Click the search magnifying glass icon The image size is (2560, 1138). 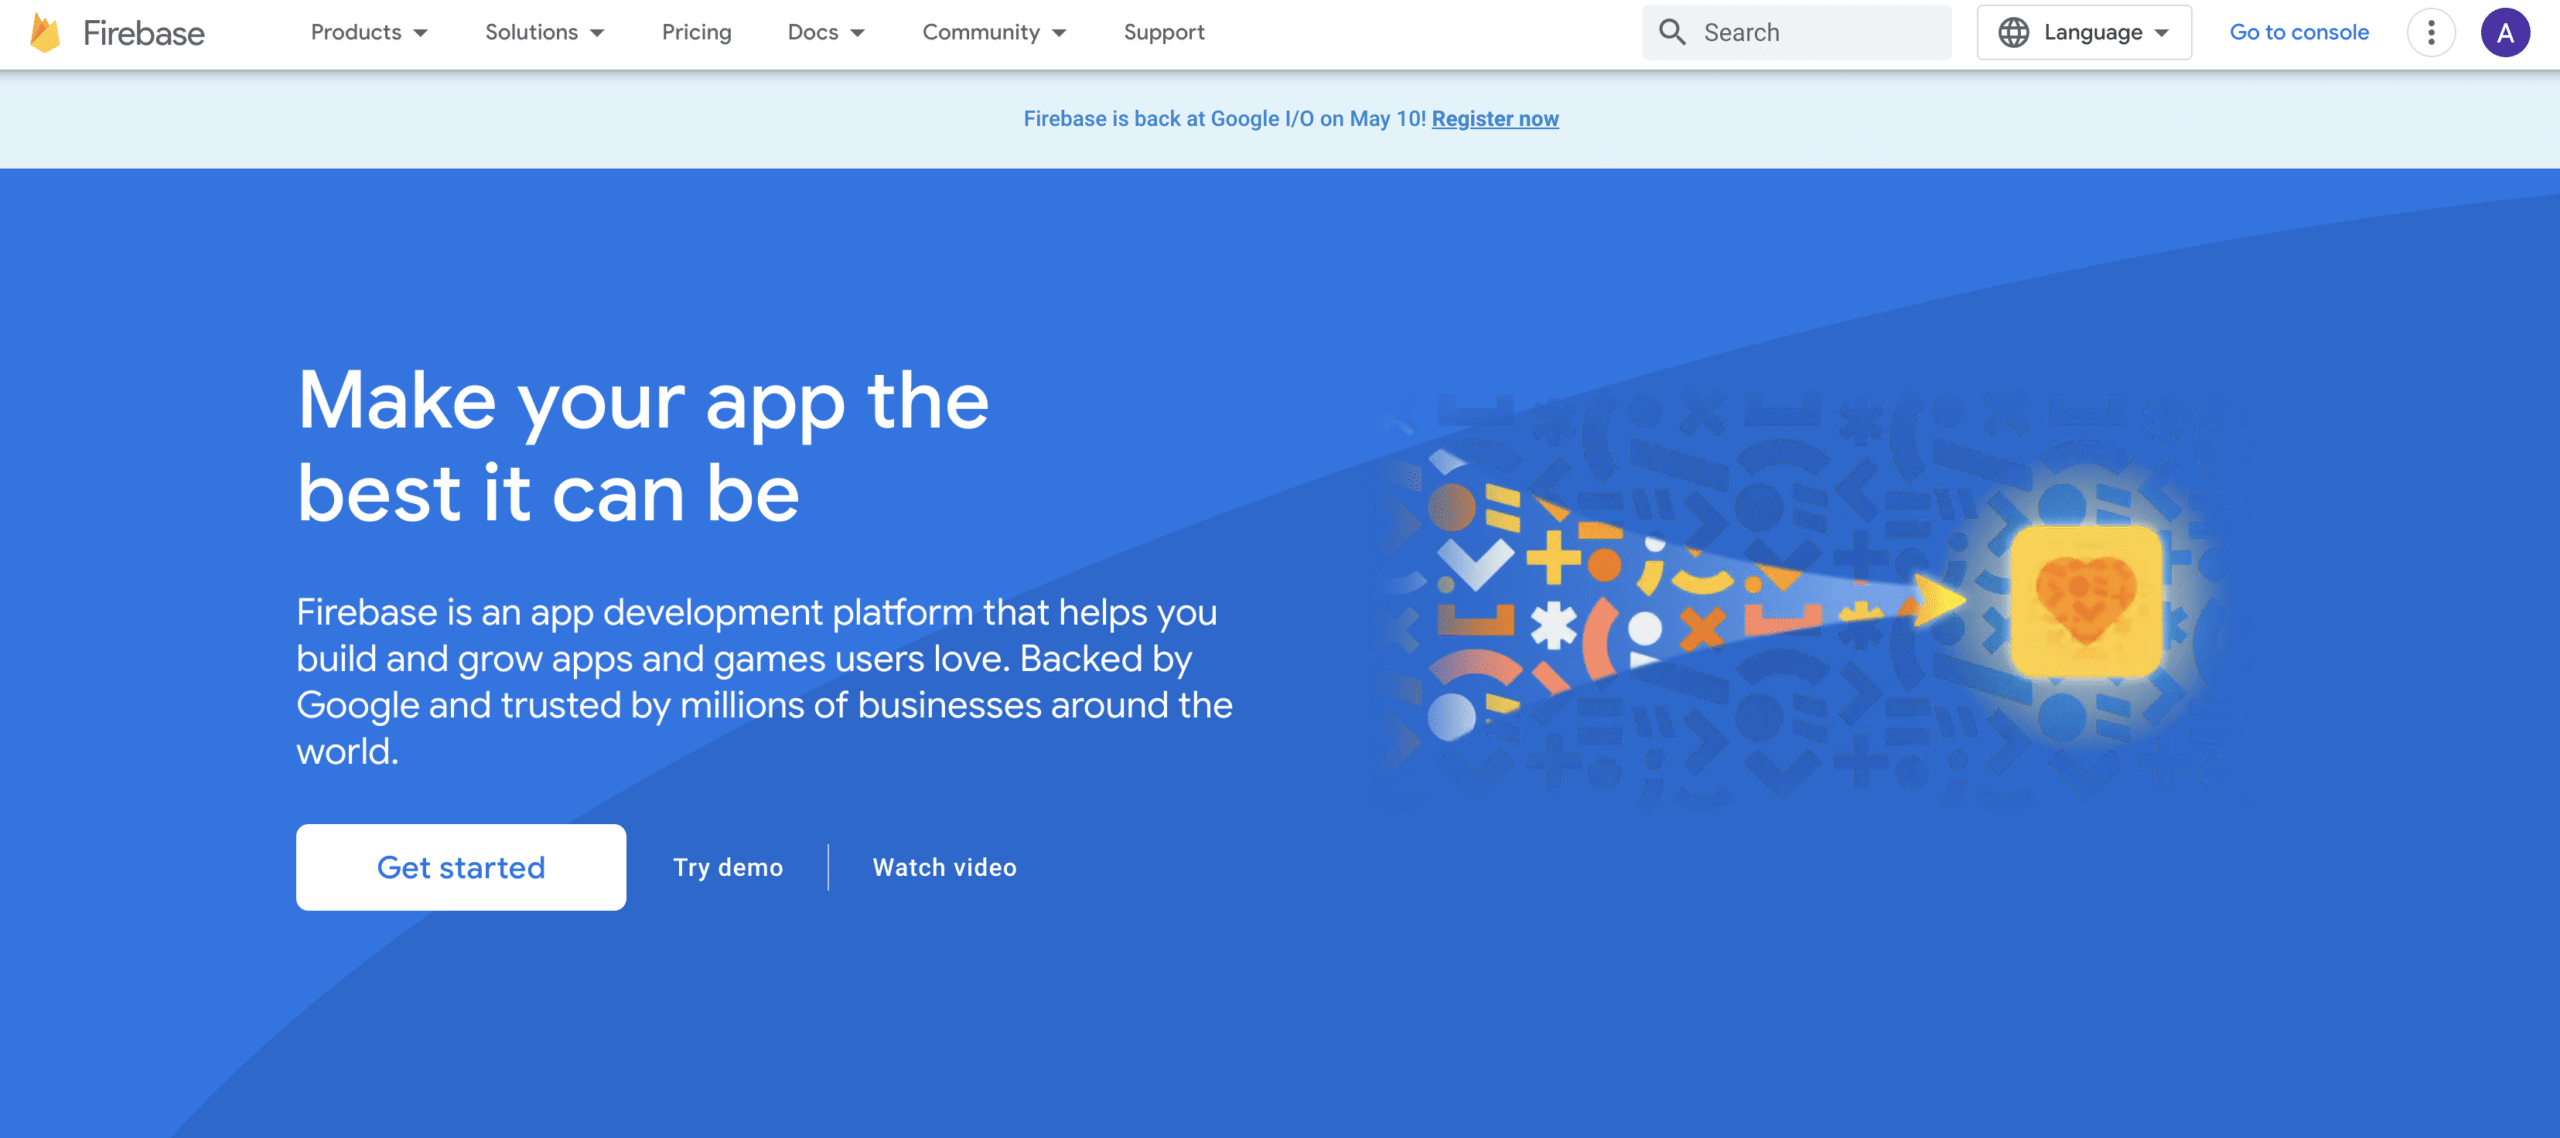pyautogui.click(x=1672, y=32)
